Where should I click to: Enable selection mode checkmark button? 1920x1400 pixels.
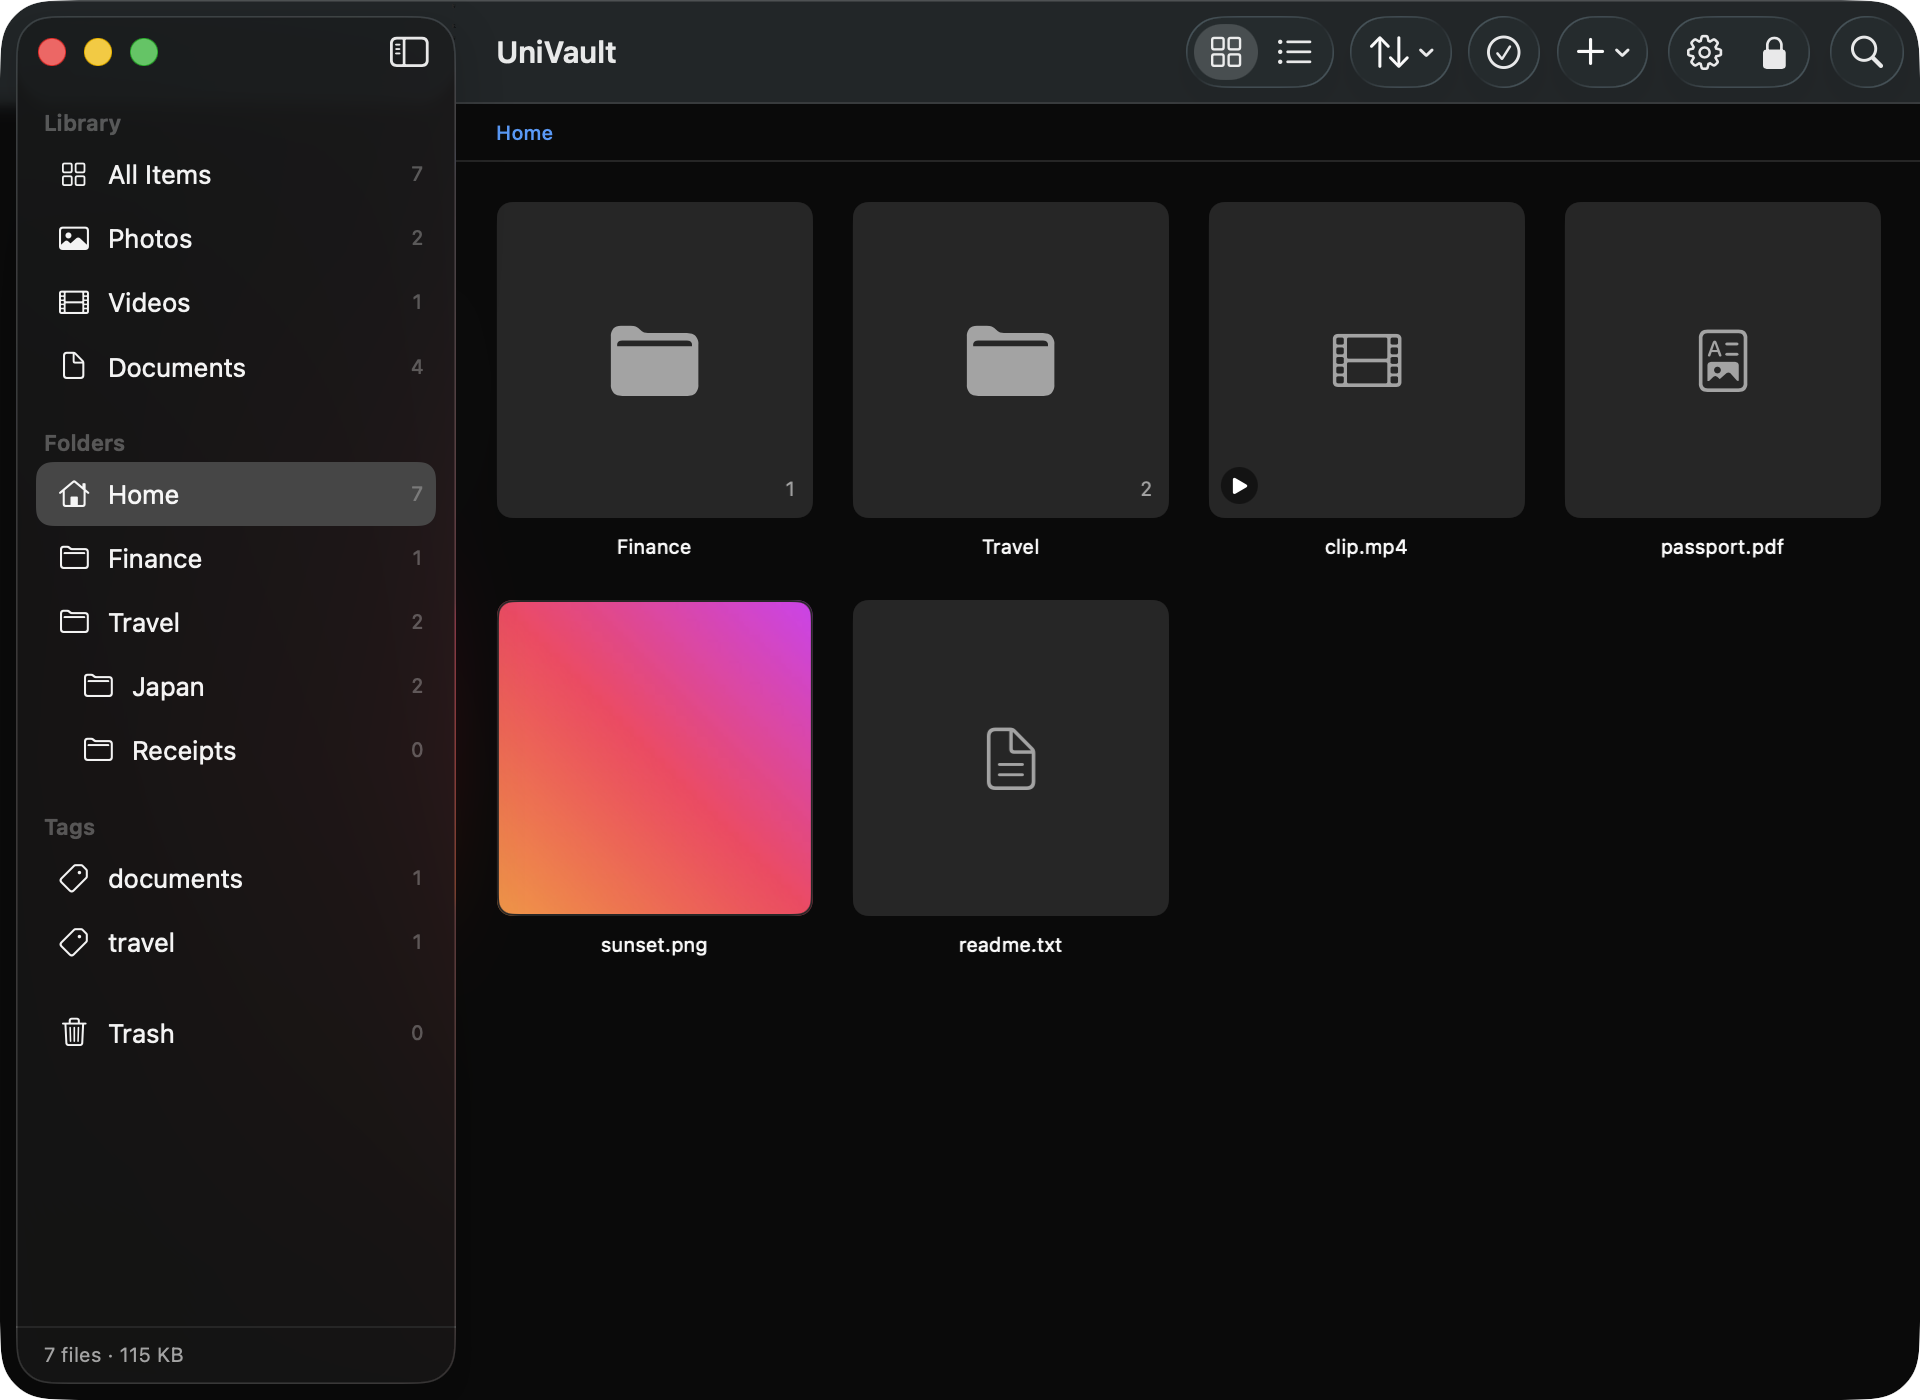click(x=1503, y=52)
